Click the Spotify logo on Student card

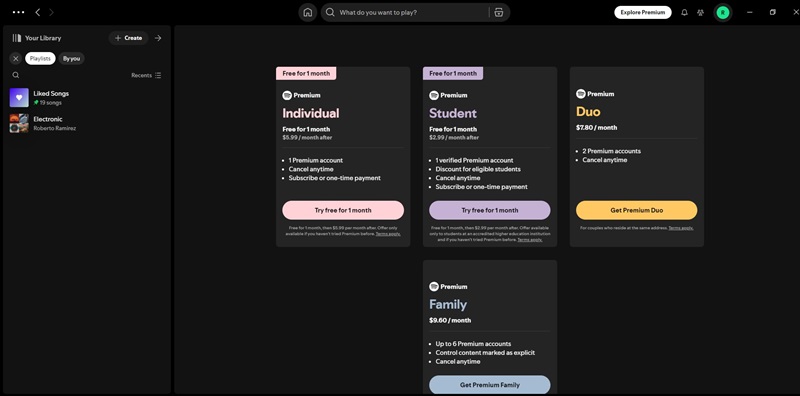point(434,95)
